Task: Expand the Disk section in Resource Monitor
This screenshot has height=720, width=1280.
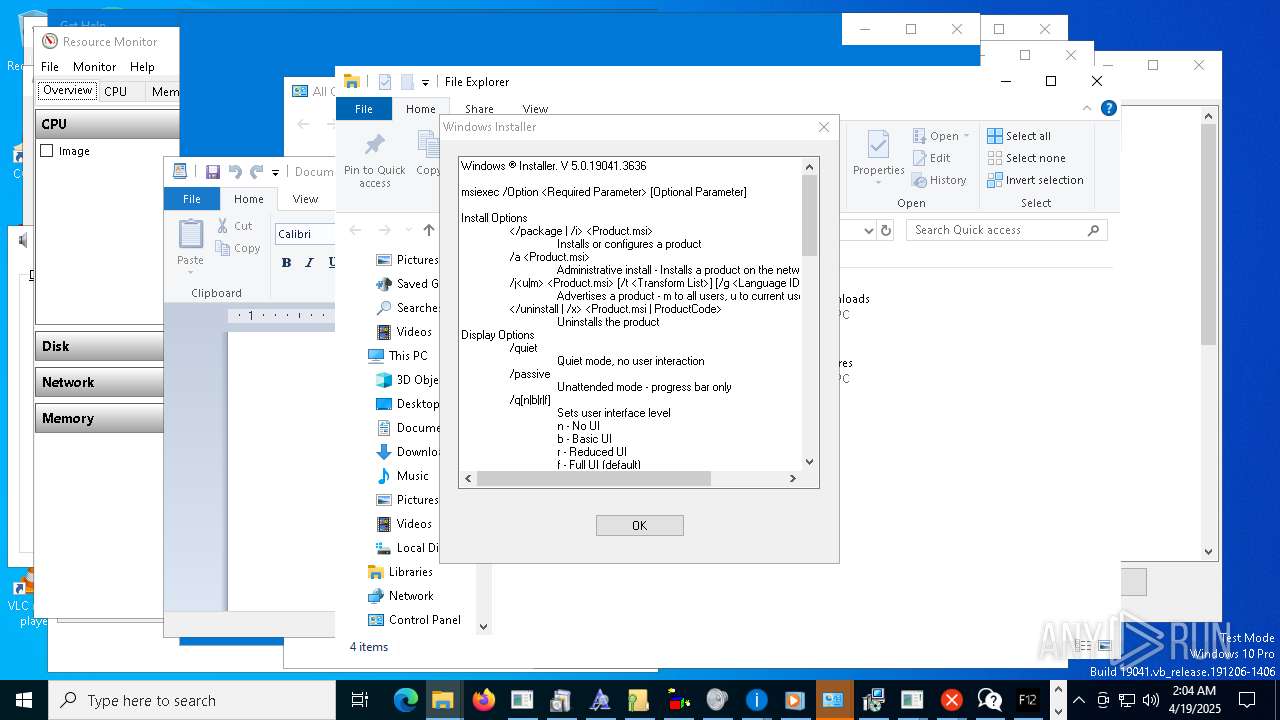Action: coord(100,346)
